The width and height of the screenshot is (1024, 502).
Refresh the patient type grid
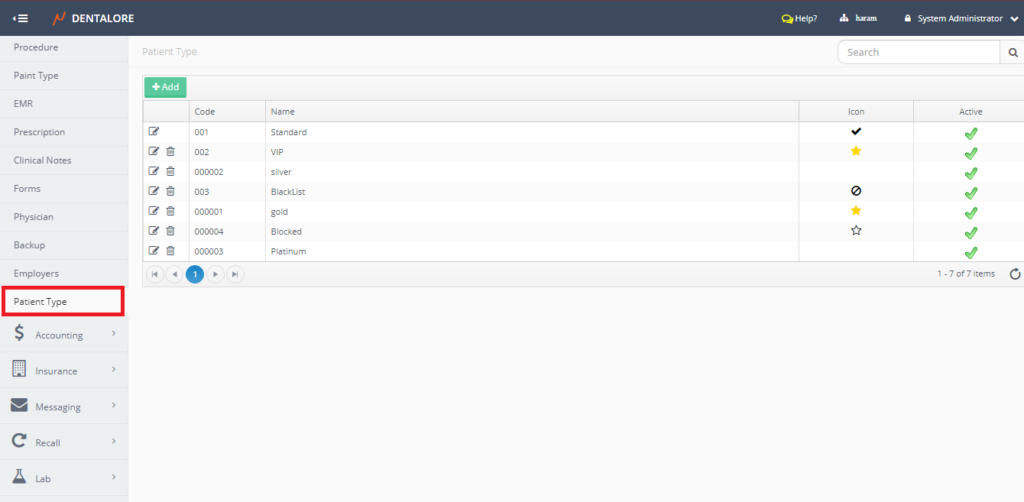click(x=1015, y=274)
